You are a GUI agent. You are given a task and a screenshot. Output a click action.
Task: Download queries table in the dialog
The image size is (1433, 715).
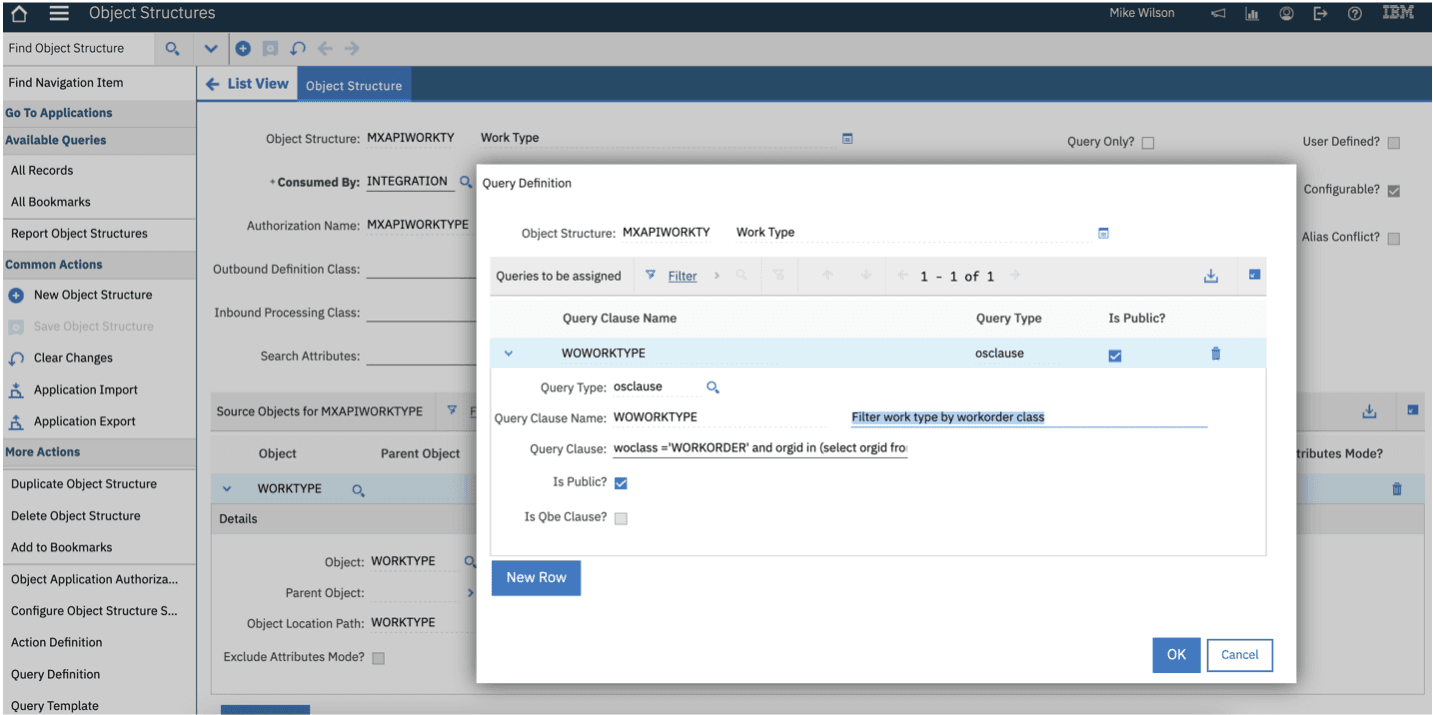(1211, 276)
